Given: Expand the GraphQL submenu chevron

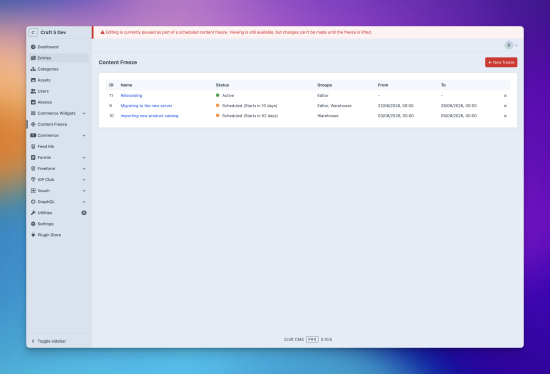Looking at the screenshot, I should point(84,202).
